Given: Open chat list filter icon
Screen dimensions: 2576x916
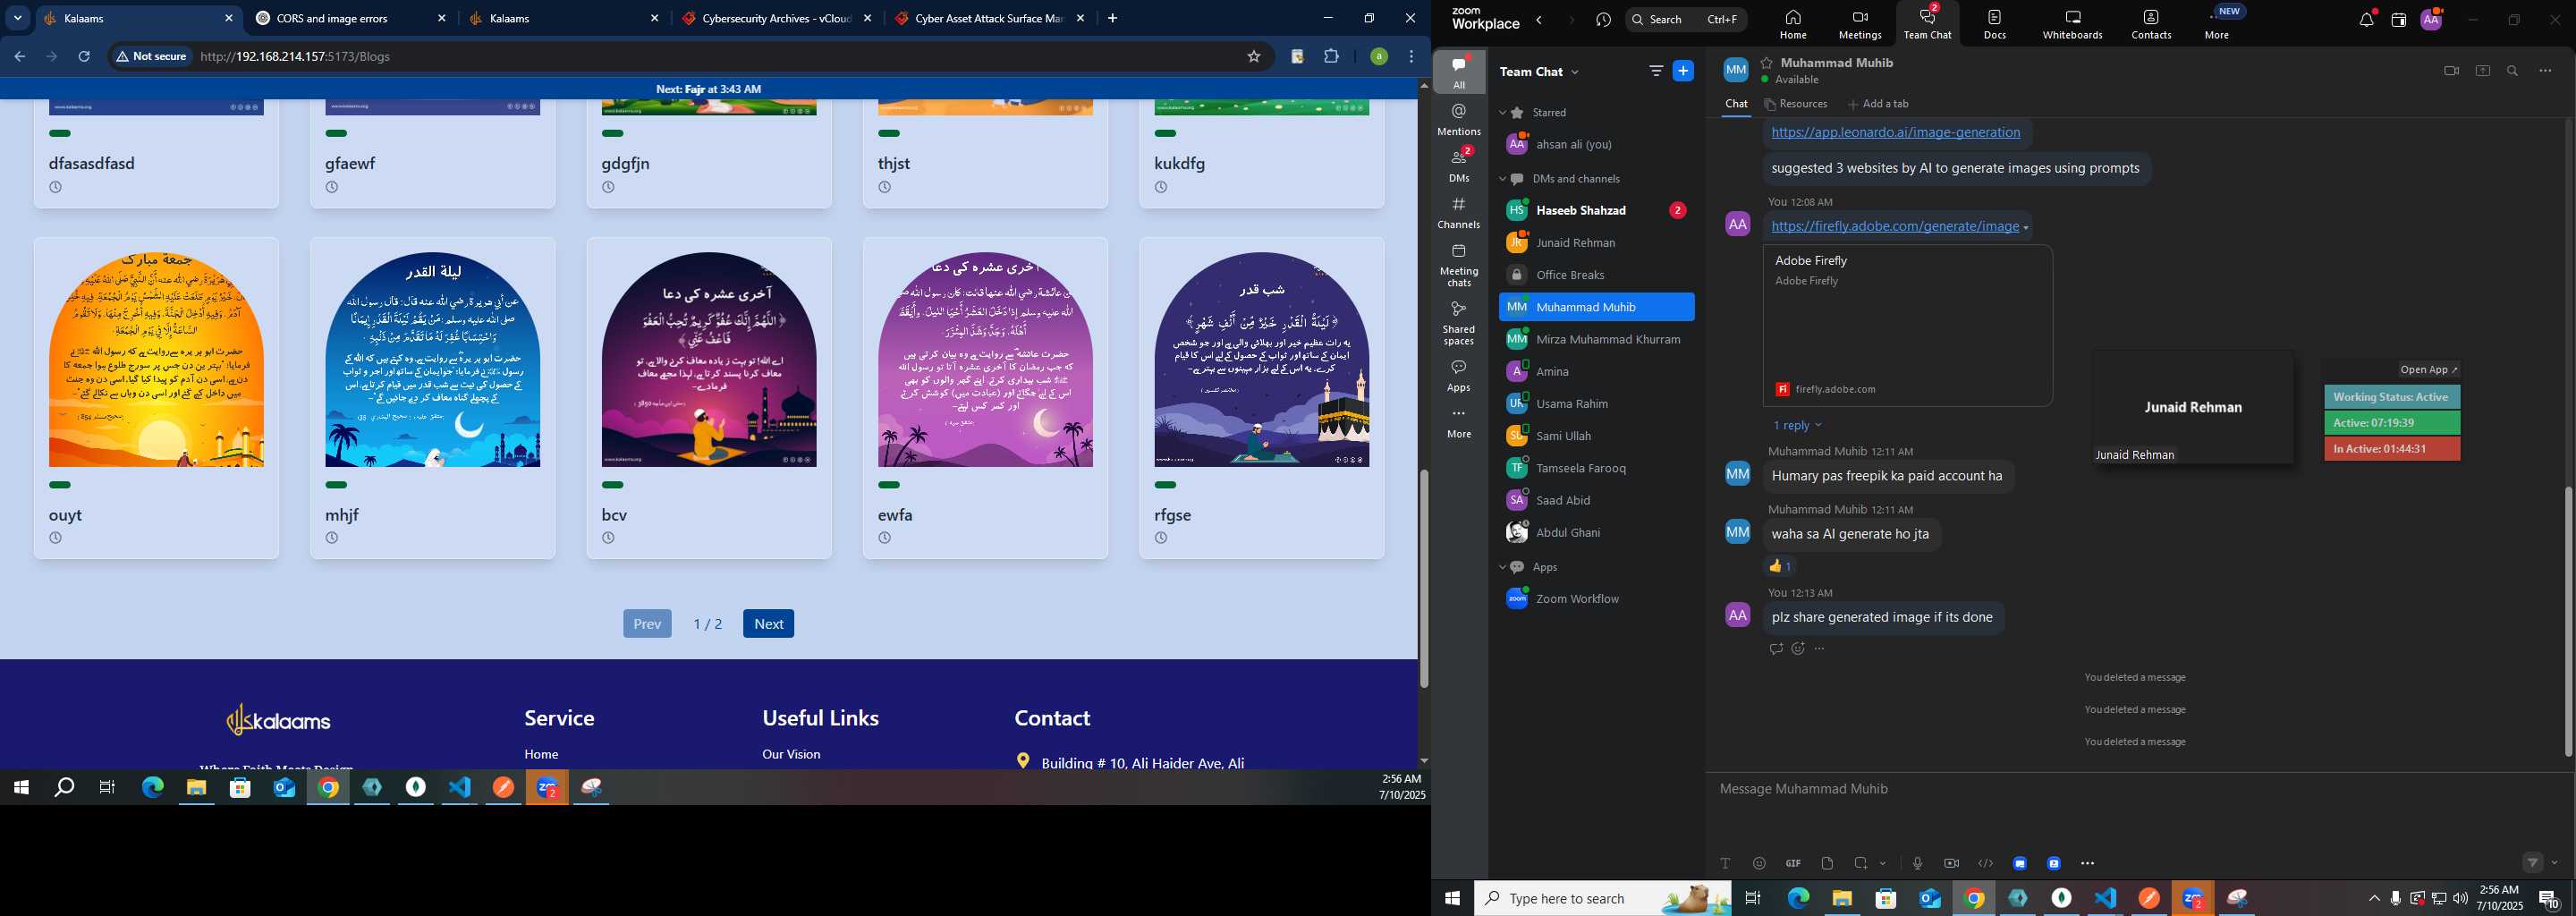Looking at the screenshot, I should coord(1656,71).
